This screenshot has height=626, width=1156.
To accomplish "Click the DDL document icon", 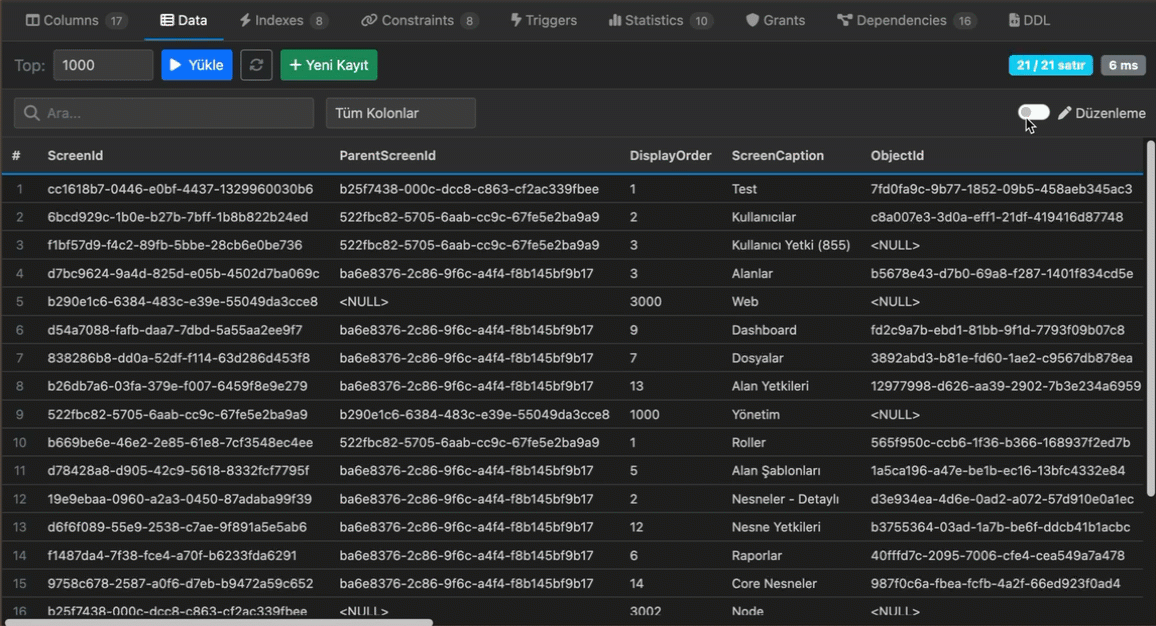I will [x=1014, y=20].
